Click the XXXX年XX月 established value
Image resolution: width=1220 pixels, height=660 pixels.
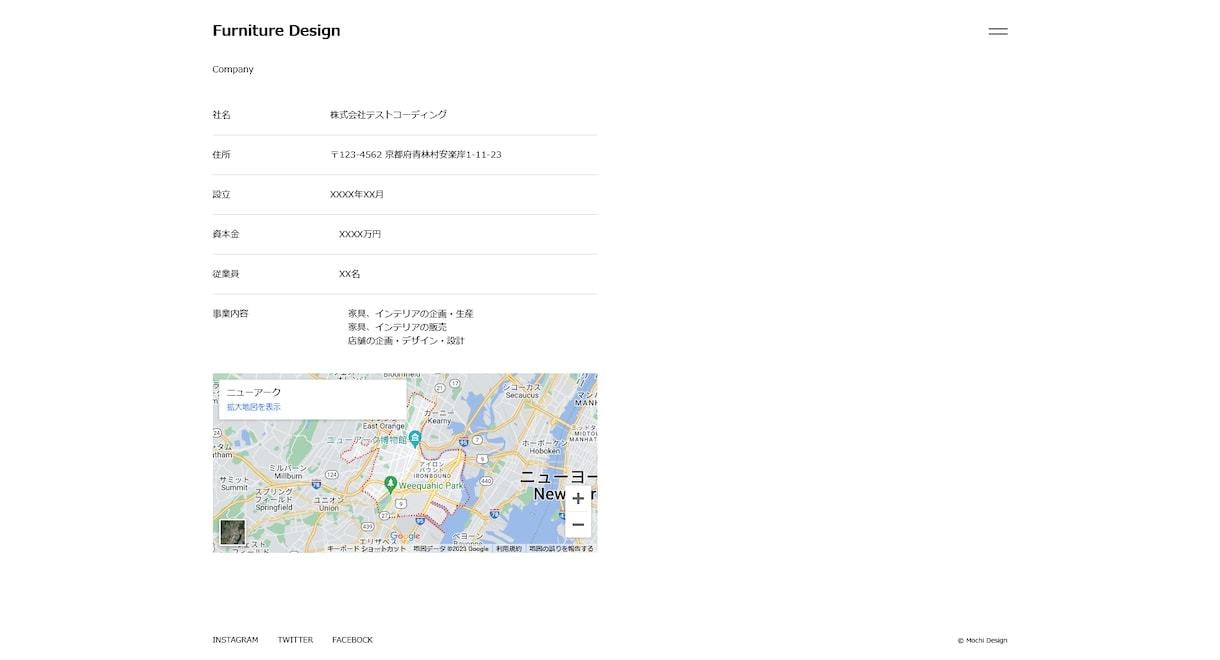pos(357,194)
